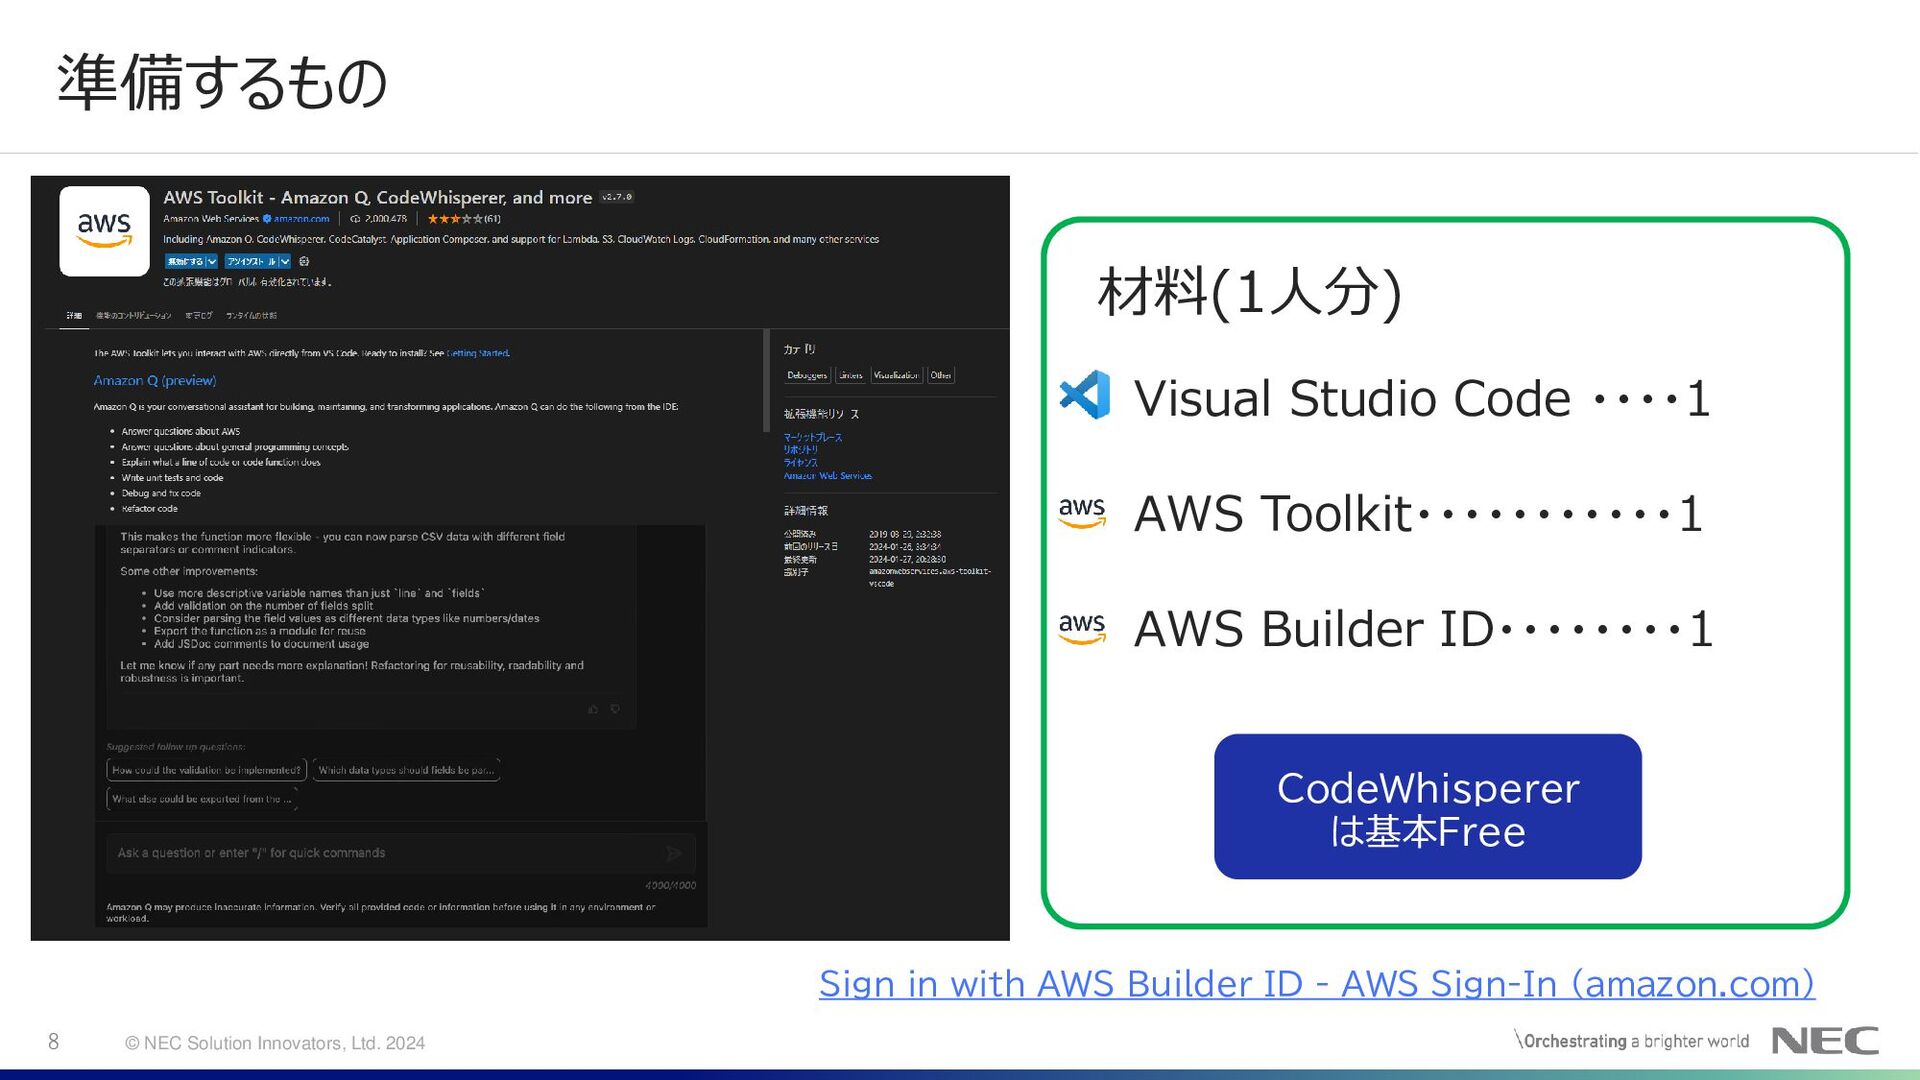The width and height of the screenshot is (1920, 1080).
Task: Click the Linters category tag
Action: coord(851,375)
